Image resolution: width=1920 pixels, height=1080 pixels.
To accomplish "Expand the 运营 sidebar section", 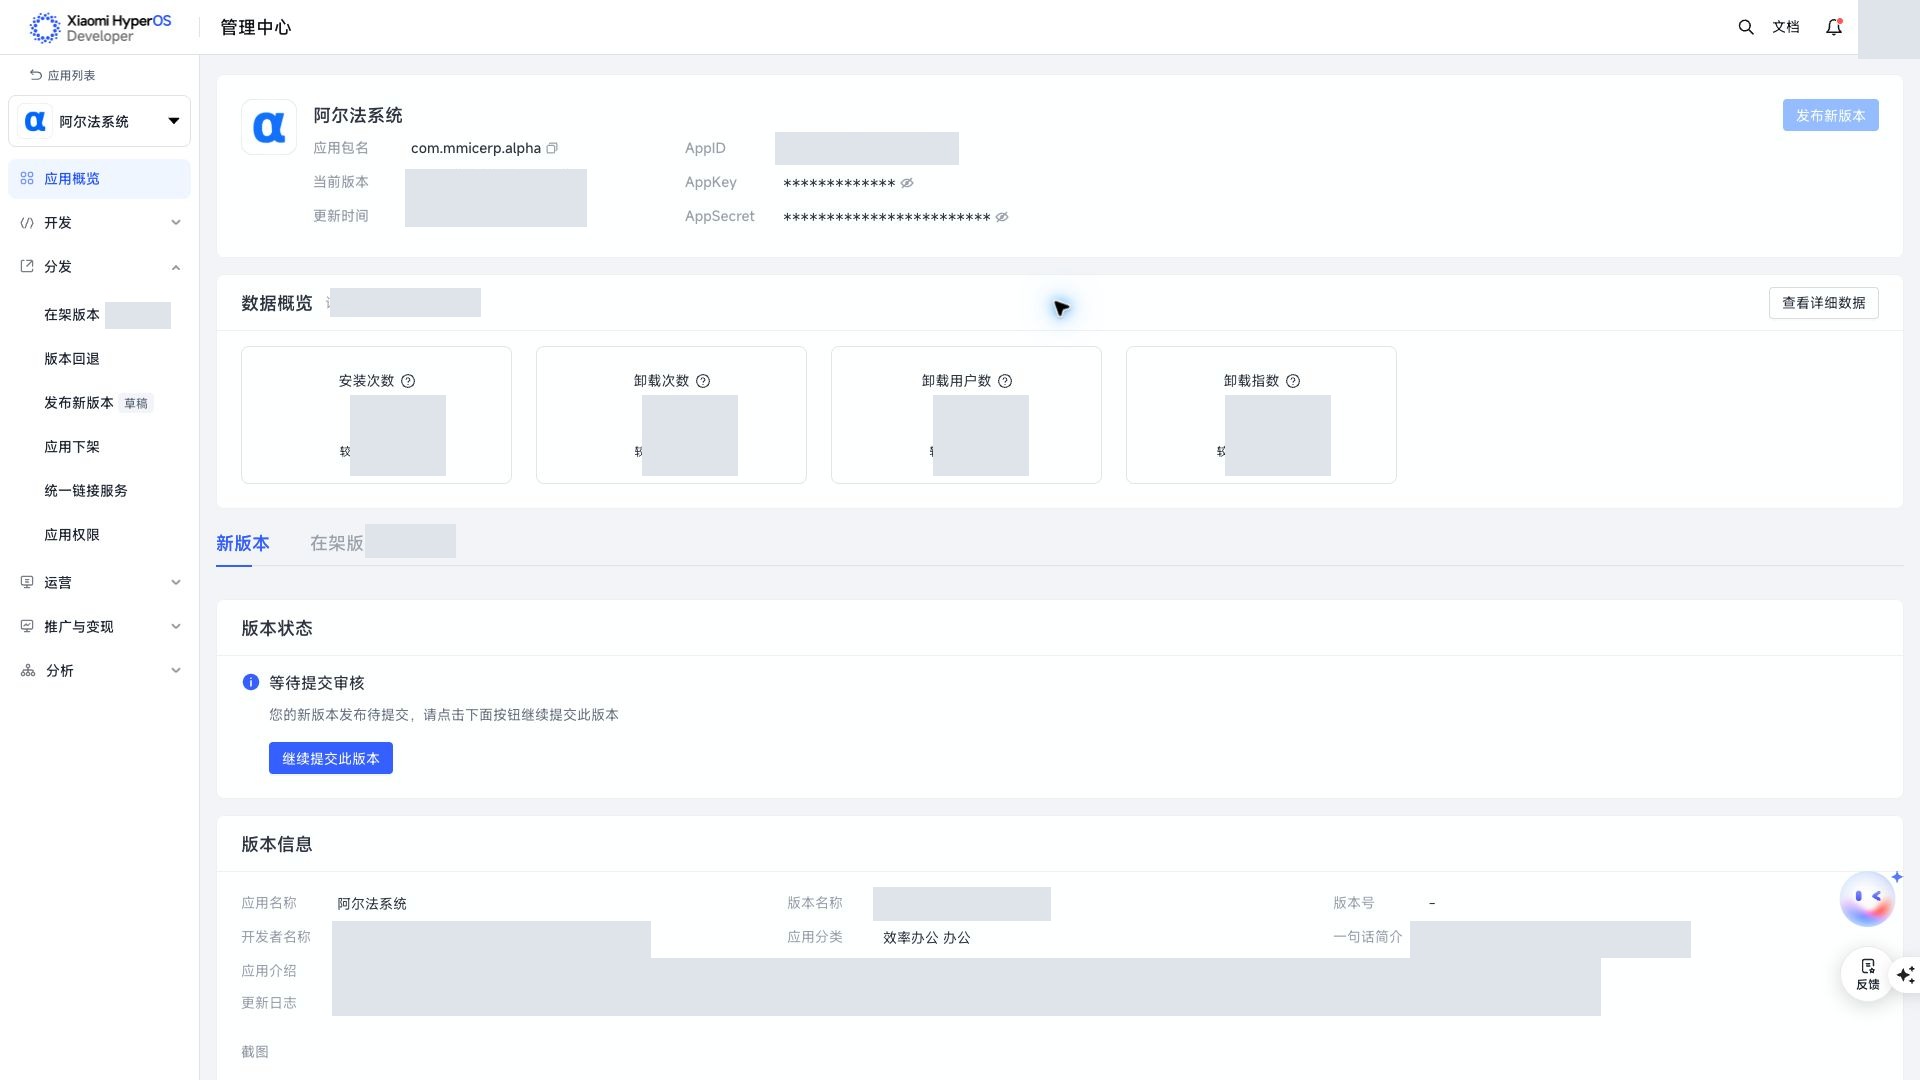I will point(99,583).
